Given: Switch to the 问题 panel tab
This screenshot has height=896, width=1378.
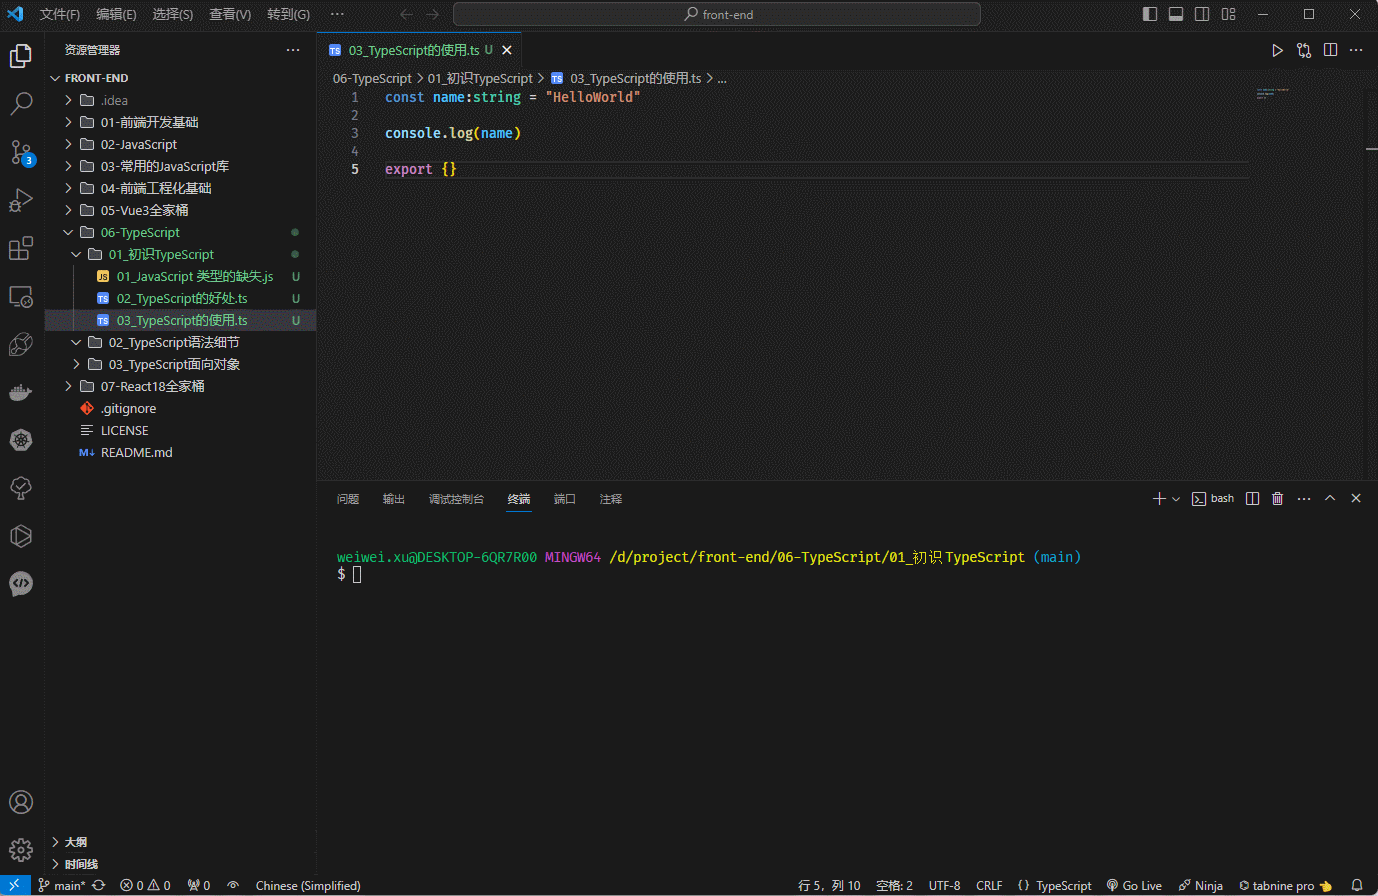Looking at the screenshot, I should pos(347,498).
